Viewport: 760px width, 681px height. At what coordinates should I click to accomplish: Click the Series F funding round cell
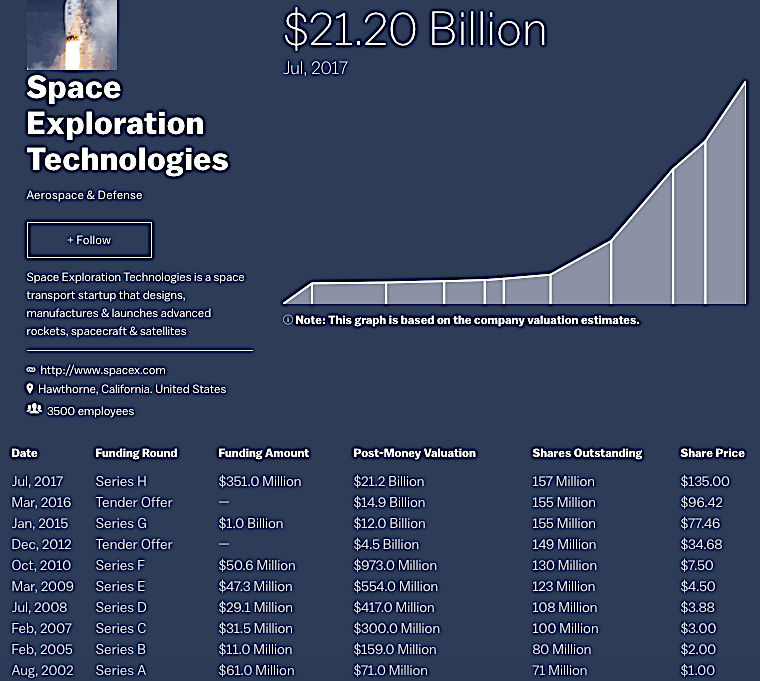[x=120, y=565]
